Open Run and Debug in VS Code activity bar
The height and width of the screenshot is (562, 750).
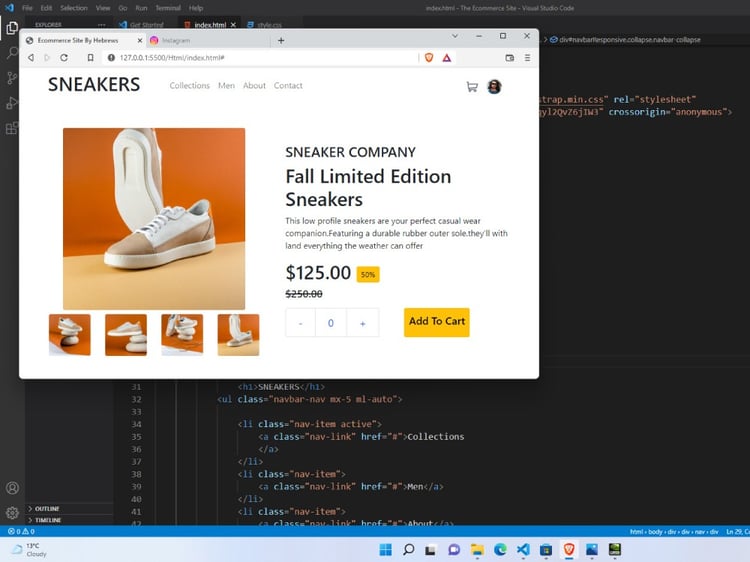12,103
